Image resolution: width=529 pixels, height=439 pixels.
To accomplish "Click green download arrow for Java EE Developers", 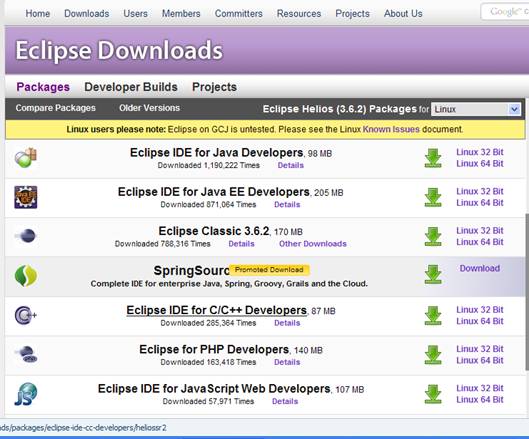I will pos(433,197).
